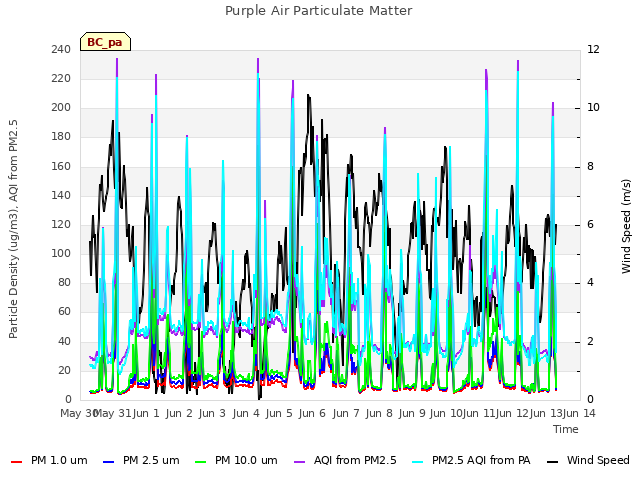Click the Jun 8 date tick label
This screenshot has width=640, height=480.
(x=379, y=413)
